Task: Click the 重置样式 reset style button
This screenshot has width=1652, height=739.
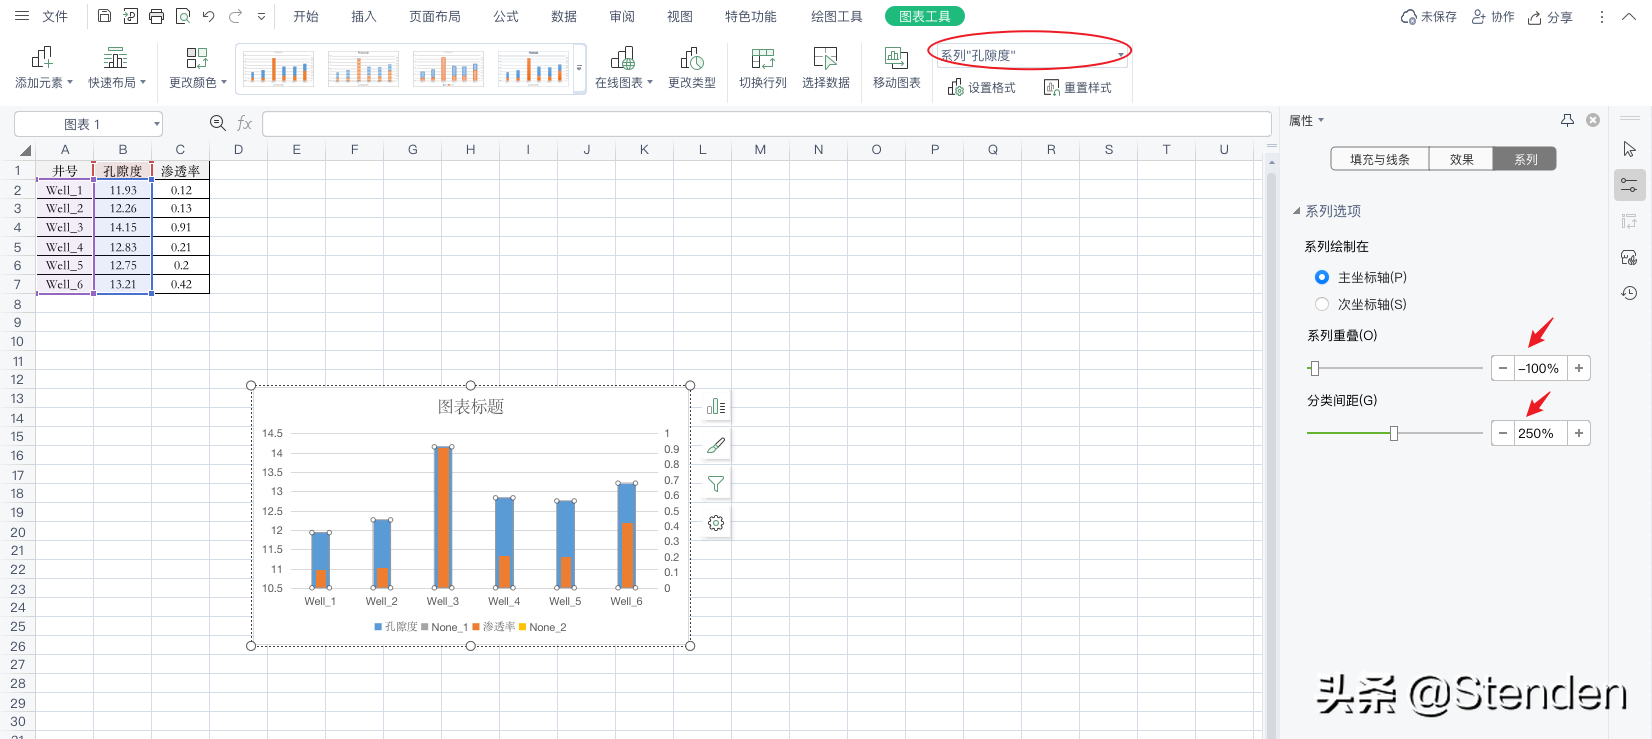Action: (1078, 88)
